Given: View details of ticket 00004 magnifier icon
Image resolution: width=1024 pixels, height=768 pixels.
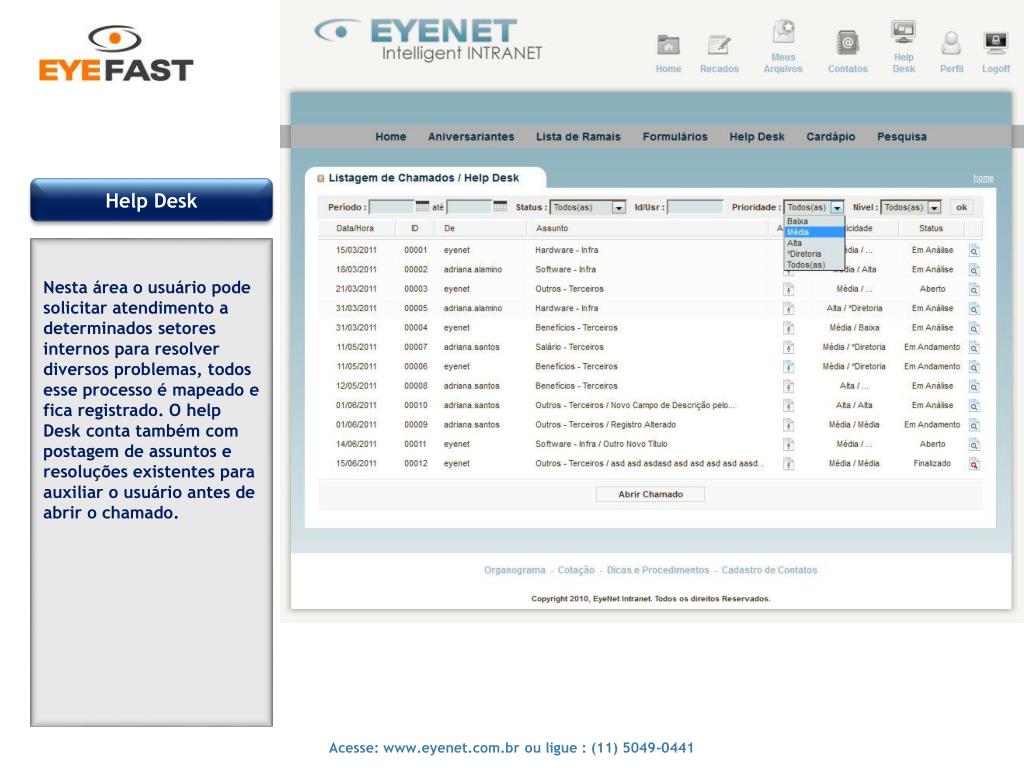Looking at the screenshot, I should pos(974,328).
